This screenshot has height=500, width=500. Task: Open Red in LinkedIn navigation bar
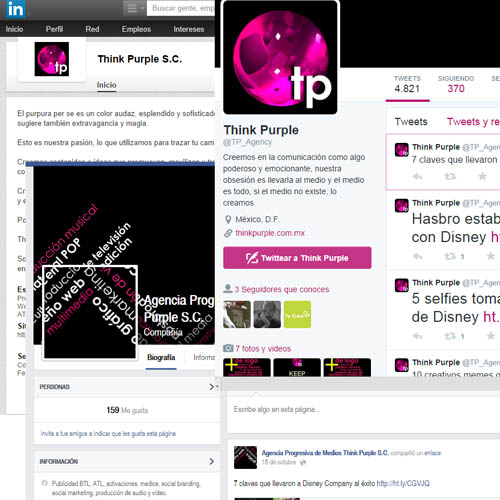pyautogui.click(x=92, y=29)
